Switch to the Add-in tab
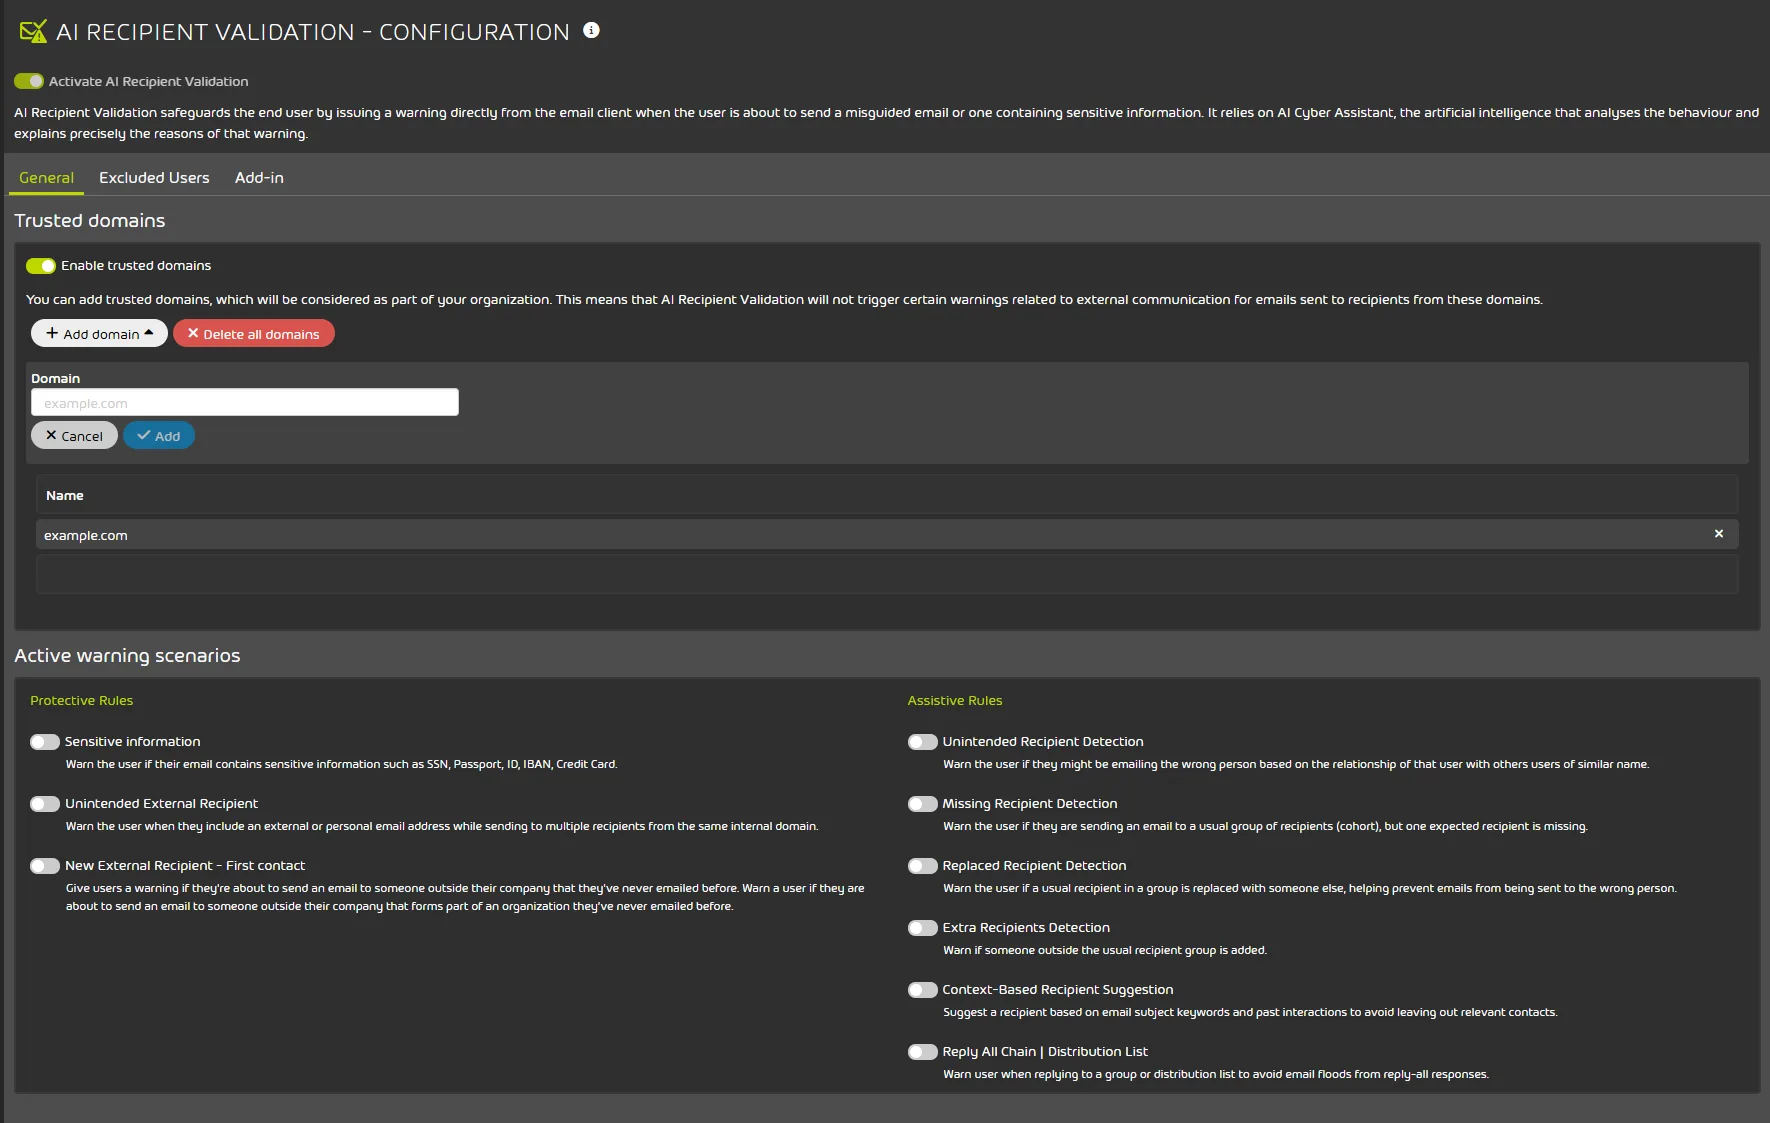 coord(259,178)
